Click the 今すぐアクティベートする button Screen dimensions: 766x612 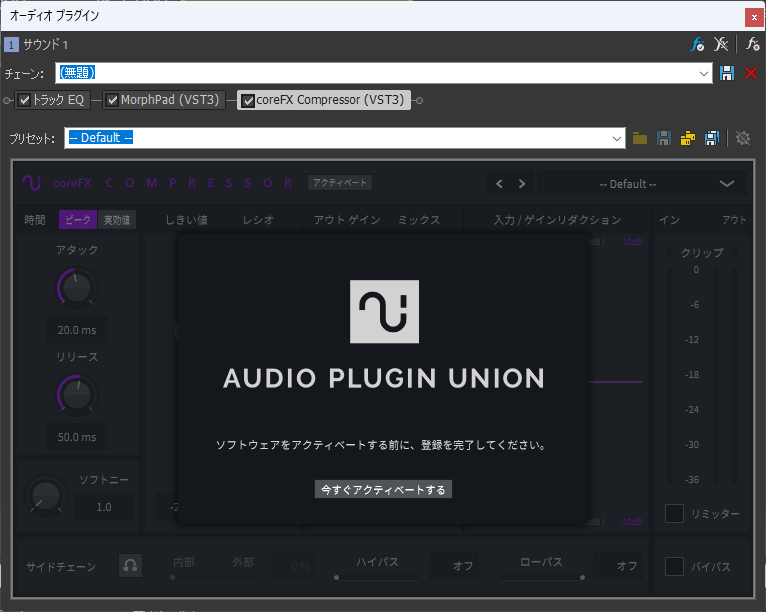click(x=383, y=489)
